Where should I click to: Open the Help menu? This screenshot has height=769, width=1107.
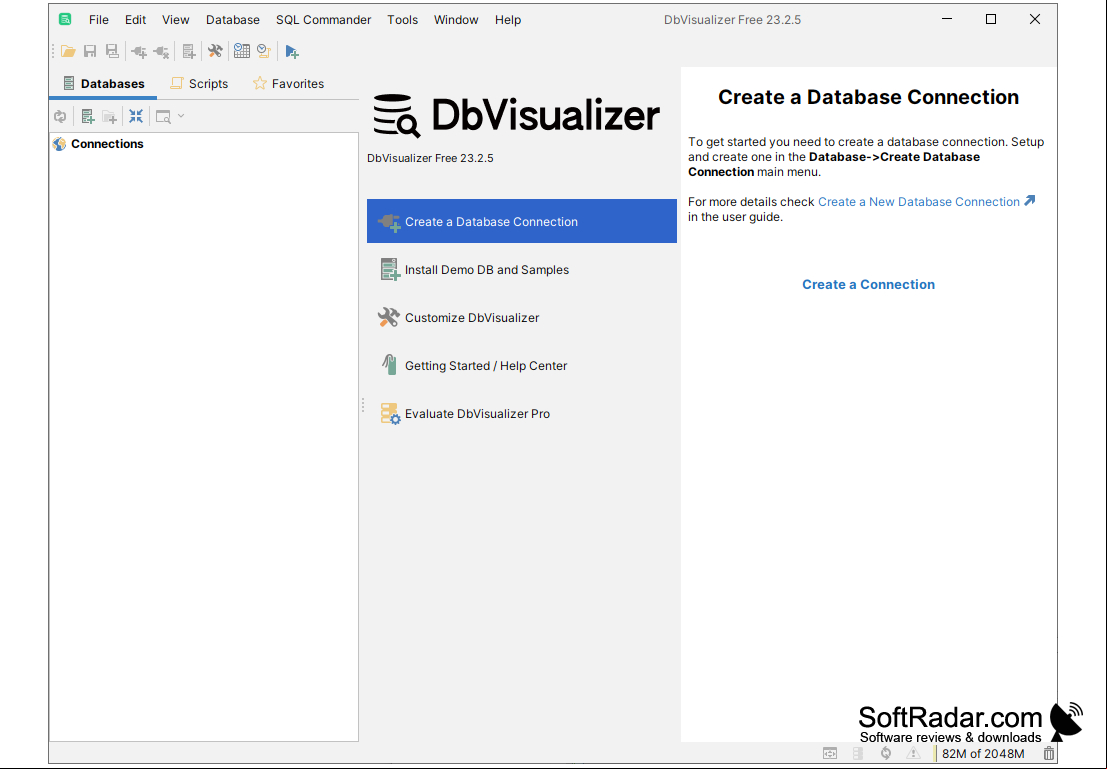508,20
